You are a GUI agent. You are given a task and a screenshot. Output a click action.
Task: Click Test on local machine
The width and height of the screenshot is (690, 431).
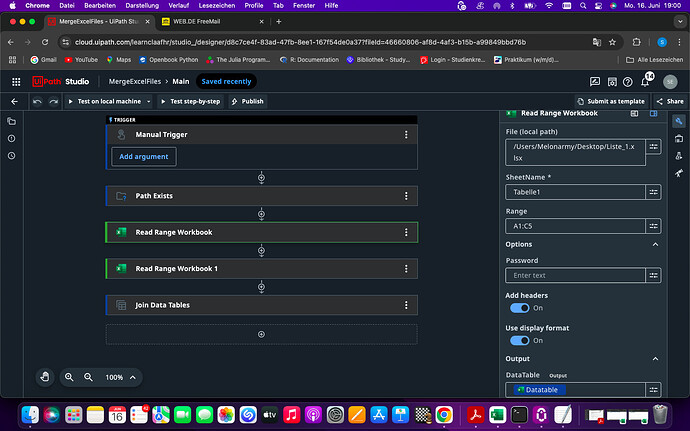point(105,101)
